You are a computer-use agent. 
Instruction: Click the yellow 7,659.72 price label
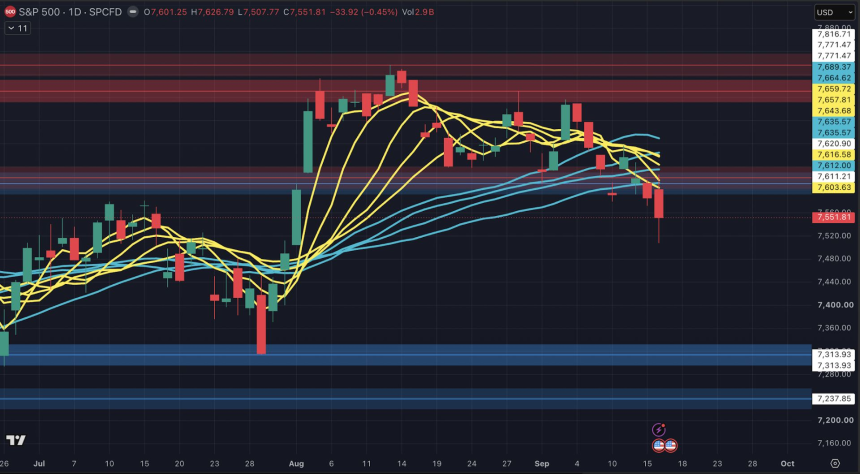pyautogui.click(x=833, y=89)
